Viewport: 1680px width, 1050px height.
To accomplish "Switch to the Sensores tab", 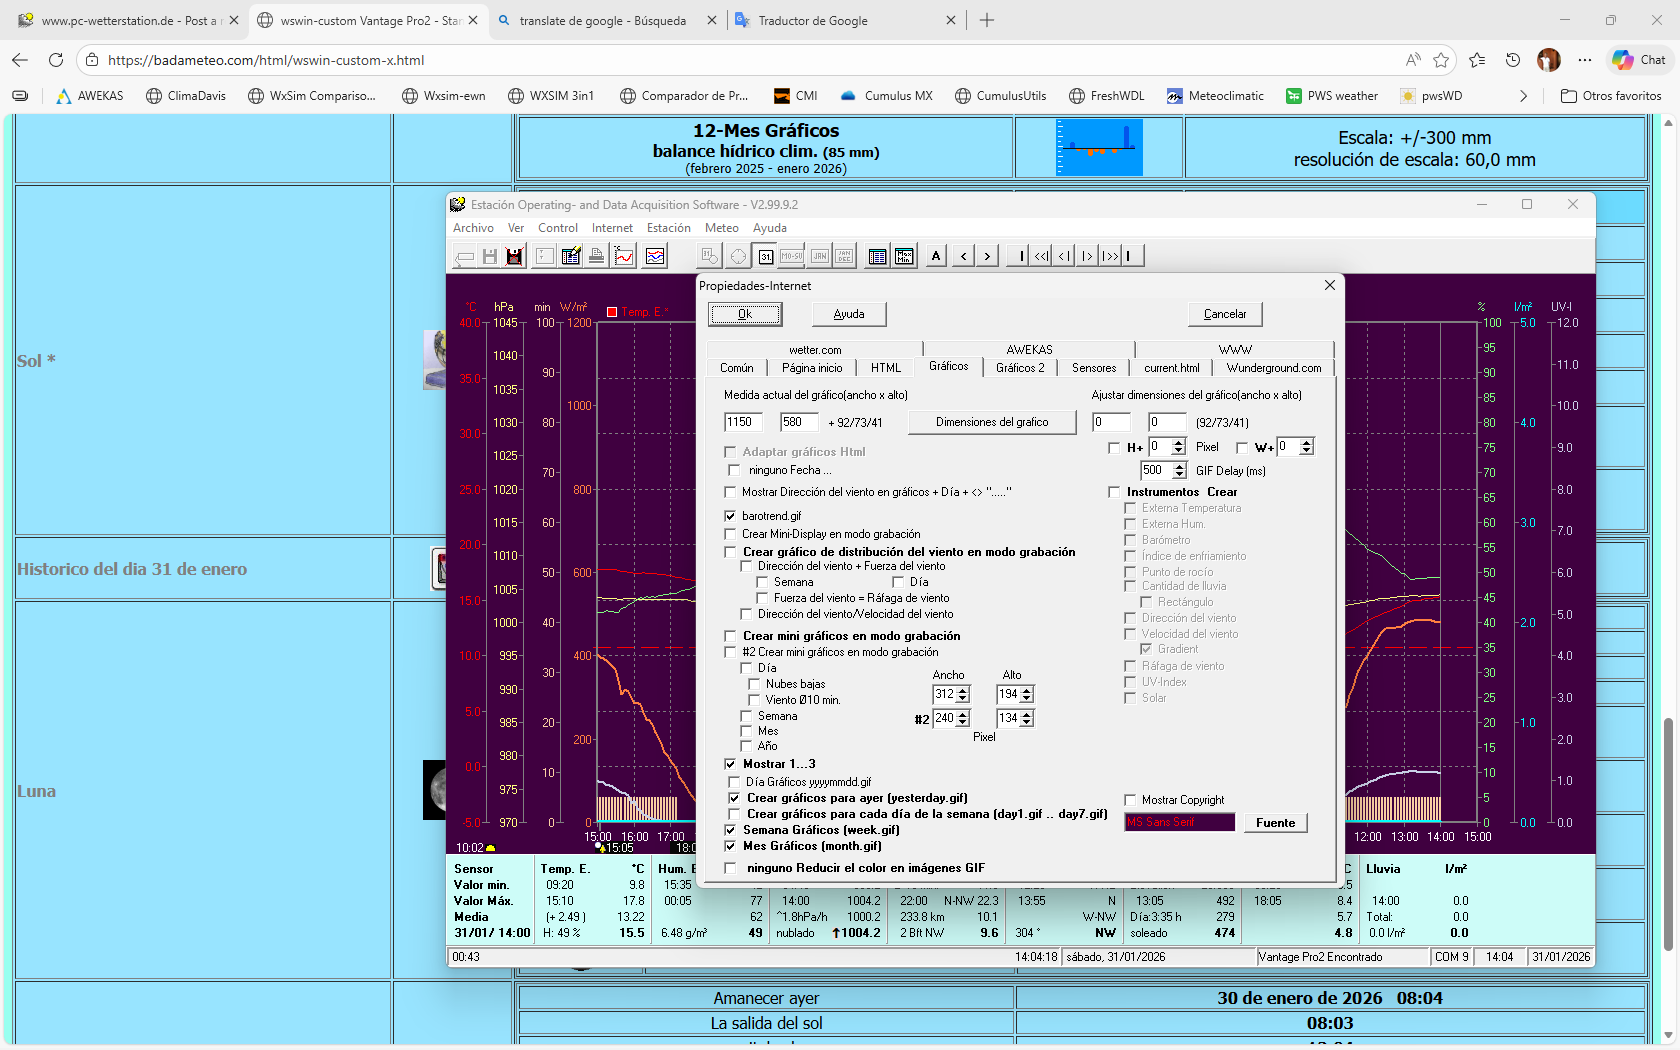I will 1093,368.
